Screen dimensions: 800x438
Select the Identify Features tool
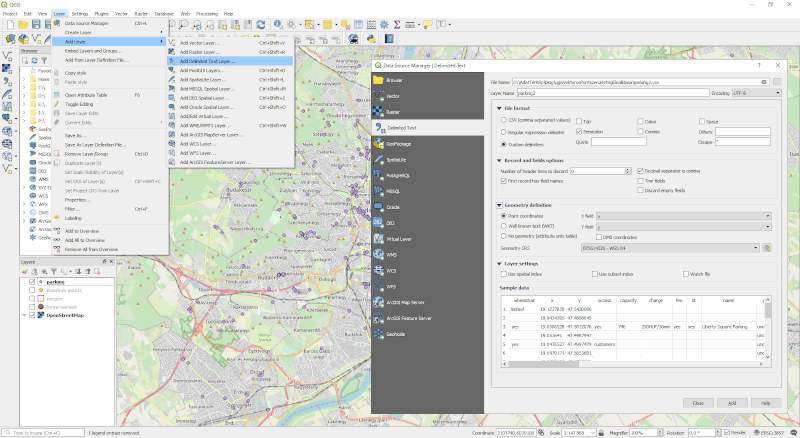pyautogui.click(x=278, y=25)
